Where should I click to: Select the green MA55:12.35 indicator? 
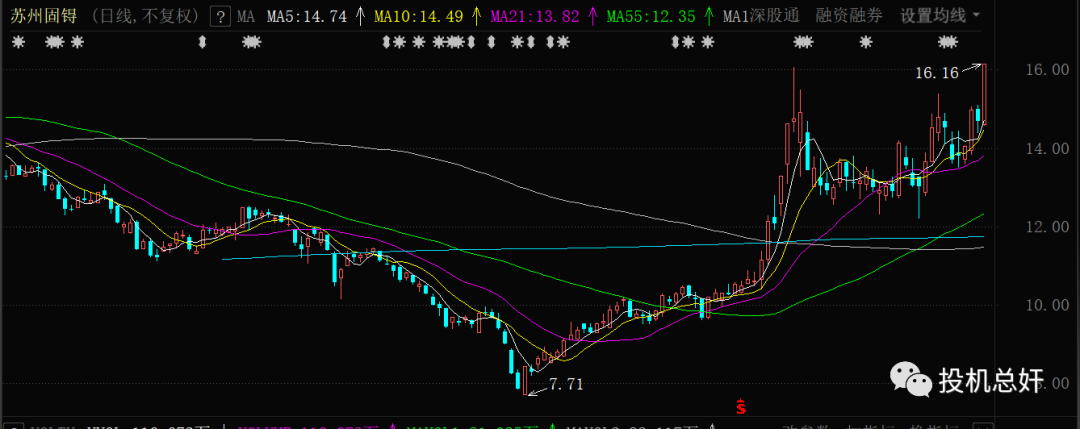(x=651, y=16)
